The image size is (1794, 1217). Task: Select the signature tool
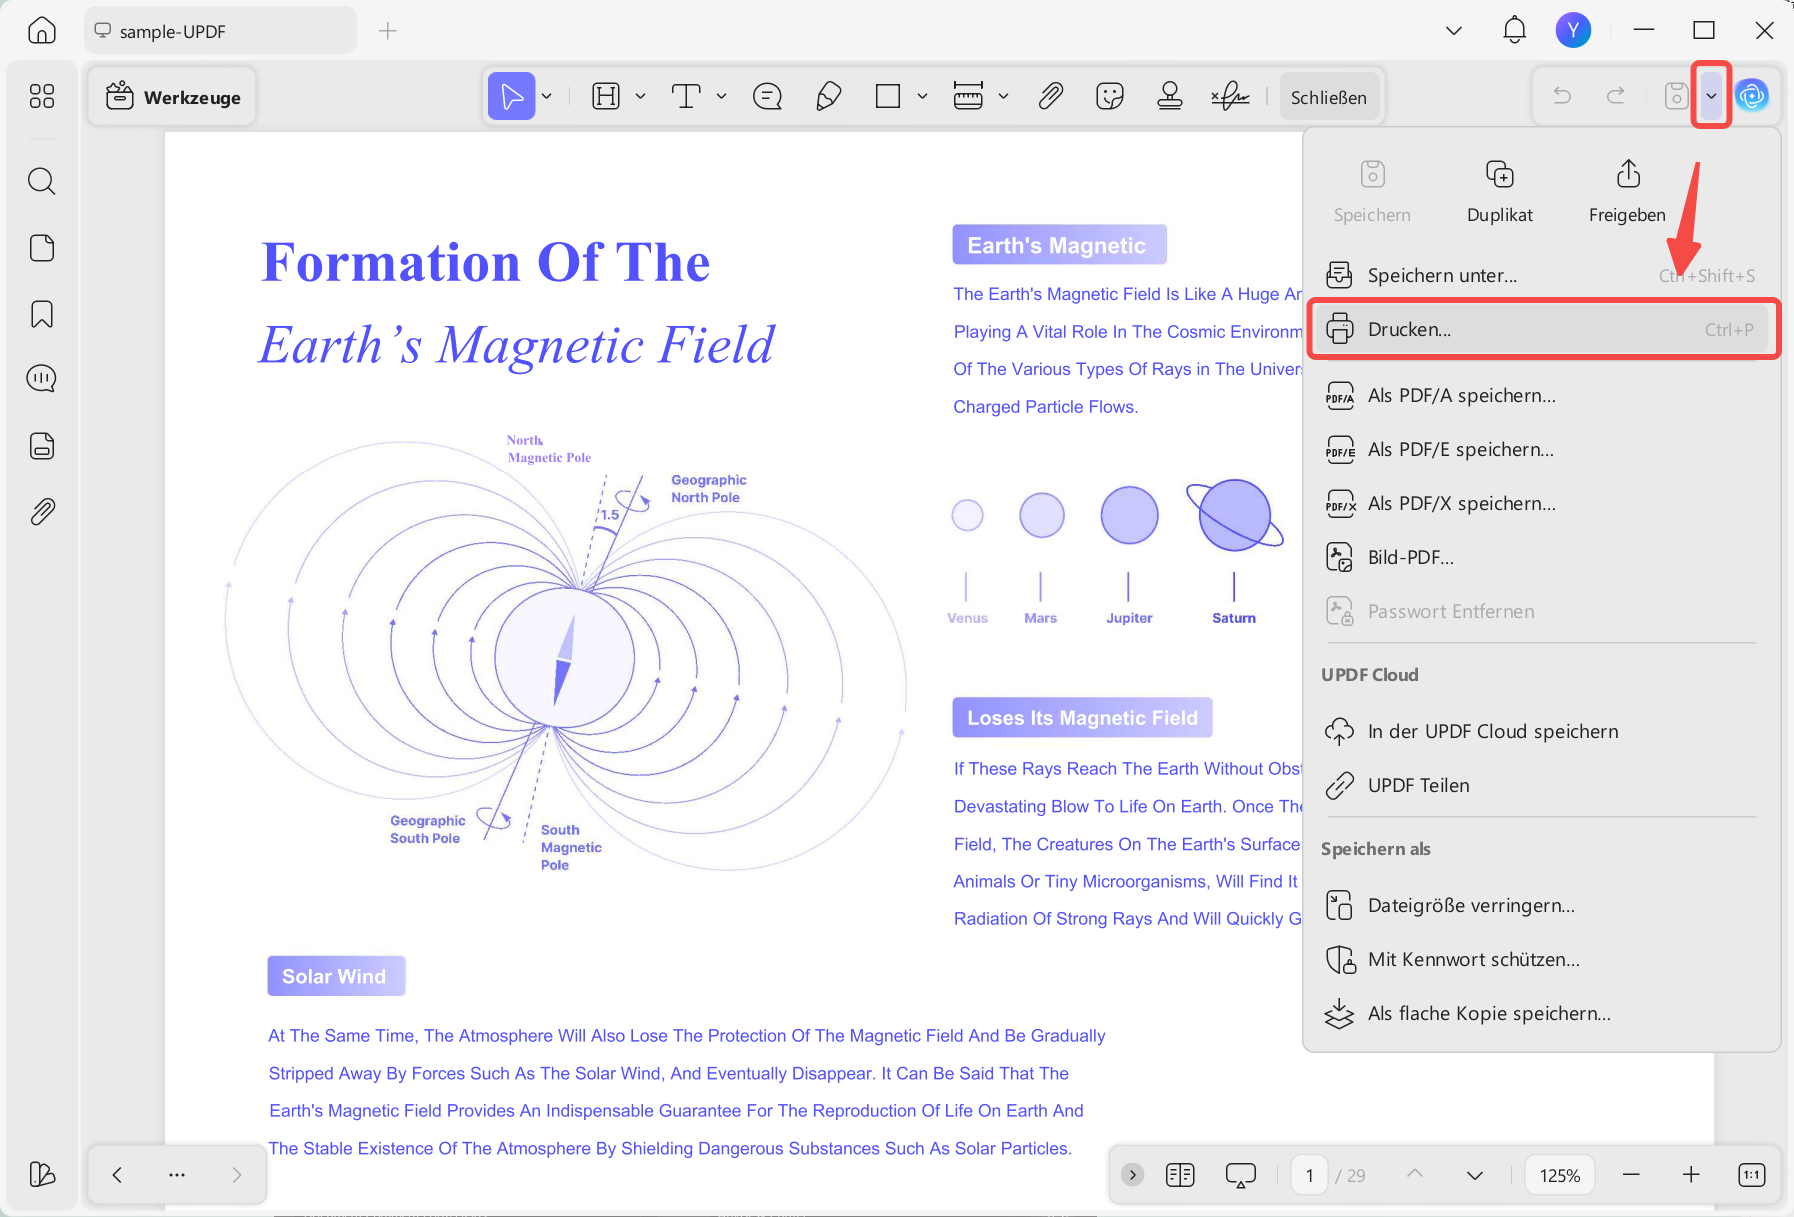1230,97
